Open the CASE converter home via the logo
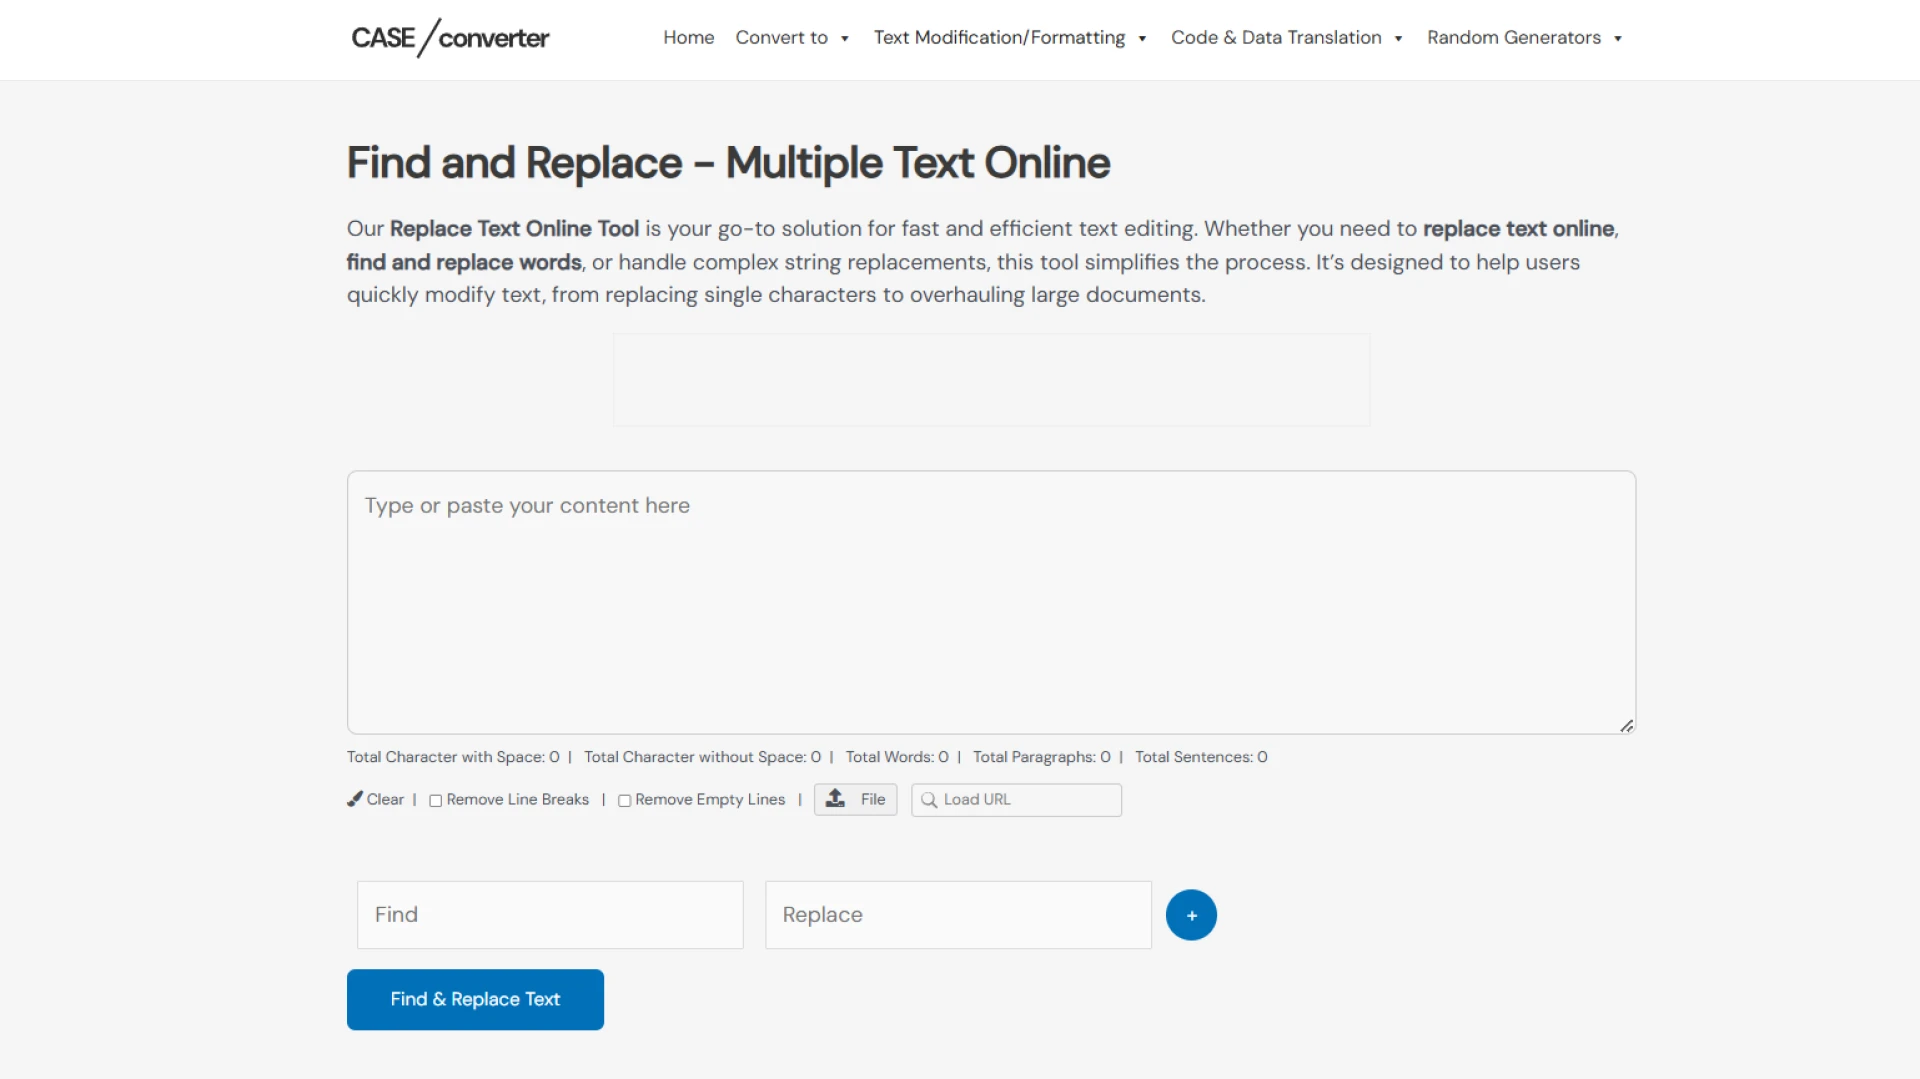The image size is (1920, 1079). point(449,38)
